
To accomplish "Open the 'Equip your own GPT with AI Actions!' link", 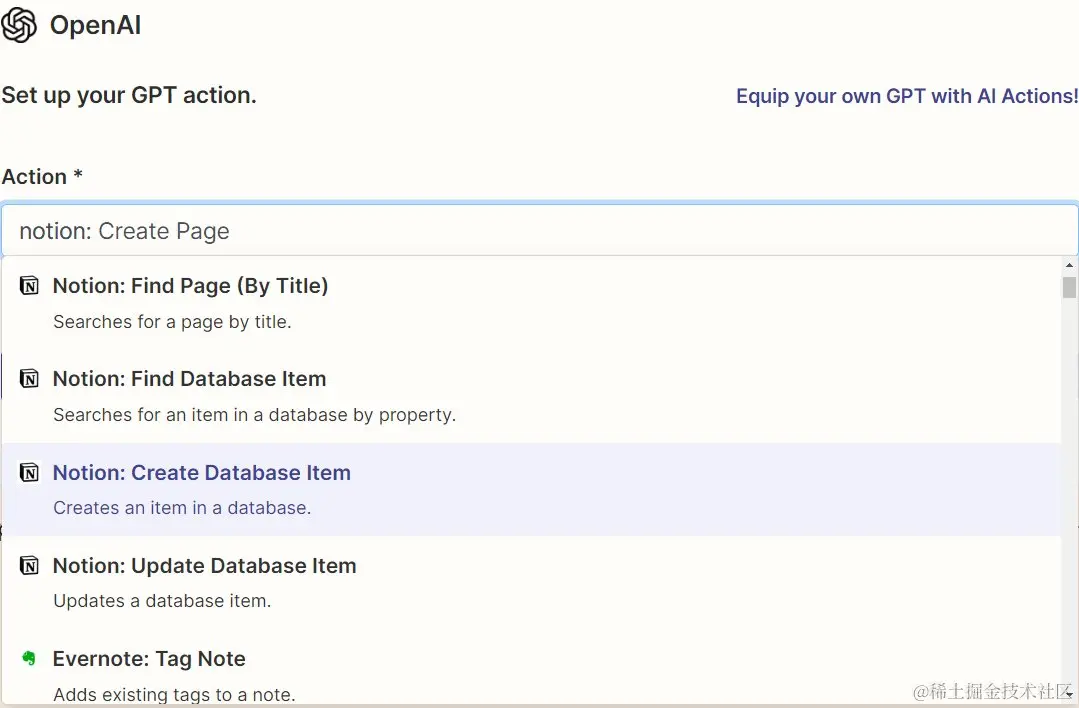I will click(x=907, y=96).
